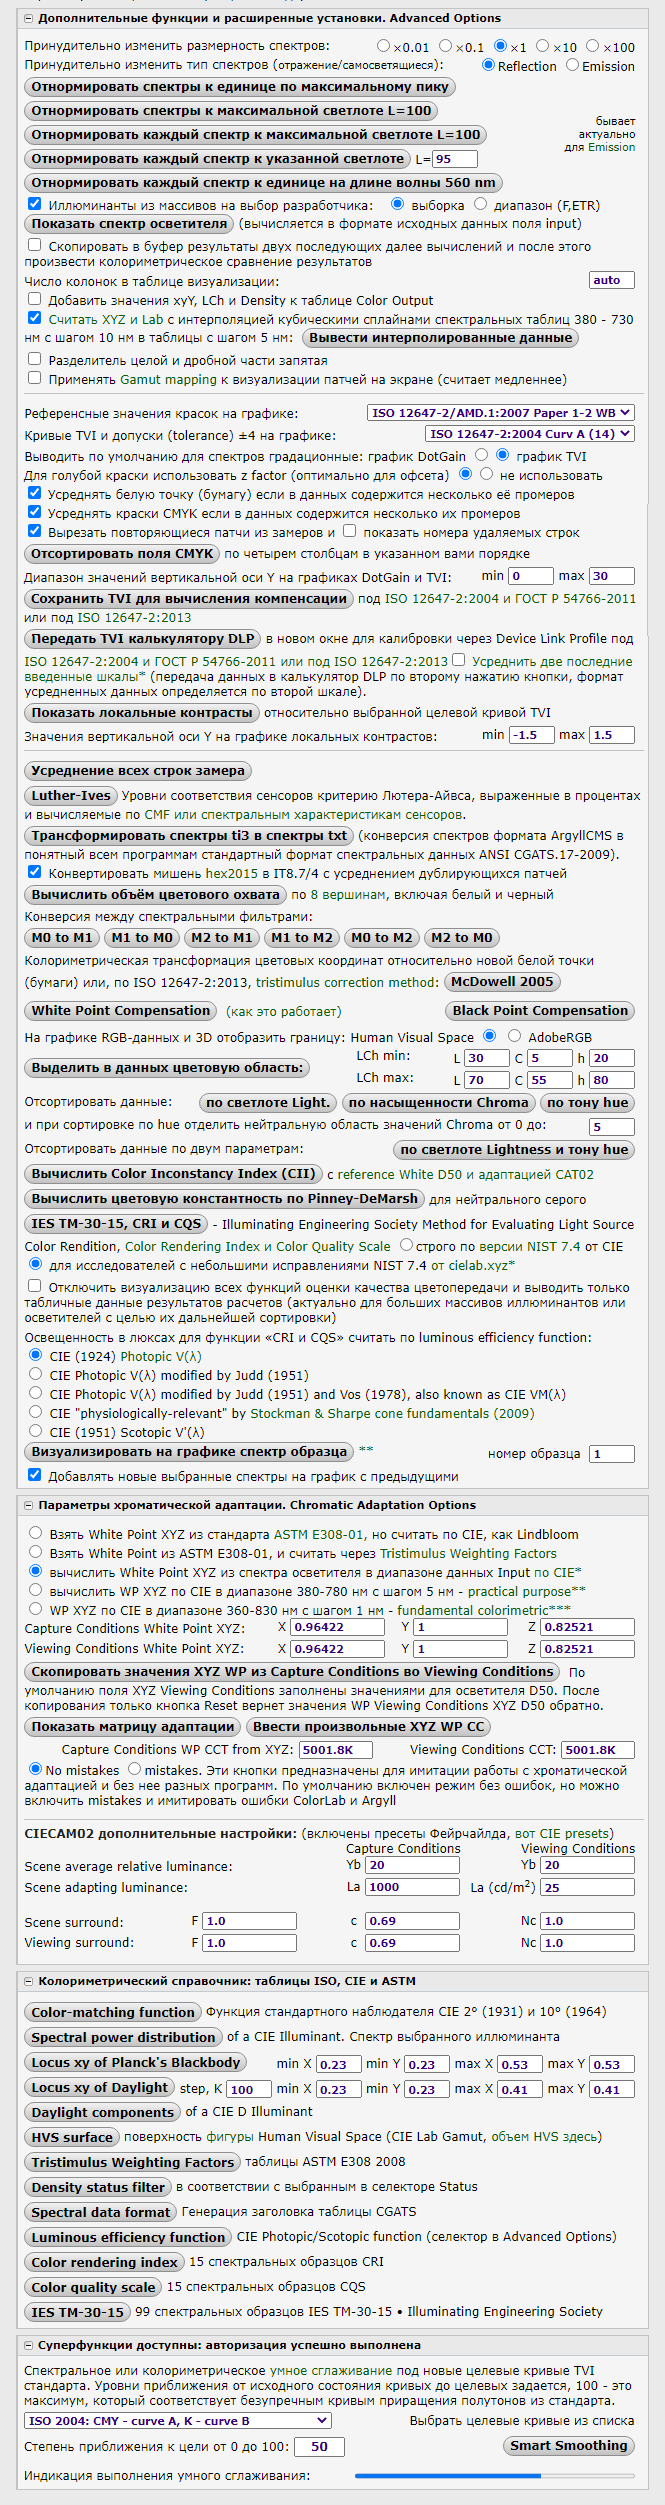Select the Scotopic V'(λ) 1951 radio
The image size is (665, 2505).
click(x=36, y=1431)
